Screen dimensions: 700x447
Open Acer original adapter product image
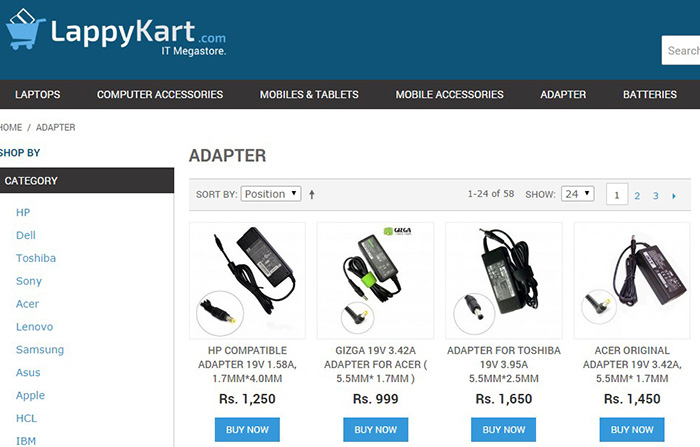tap(632, 280)
